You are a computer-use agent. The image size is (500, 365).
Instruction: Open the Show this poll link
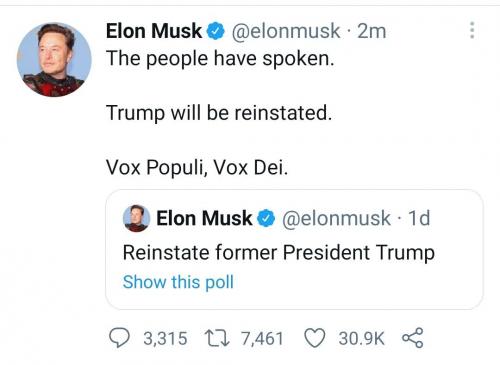click(178, 282)
